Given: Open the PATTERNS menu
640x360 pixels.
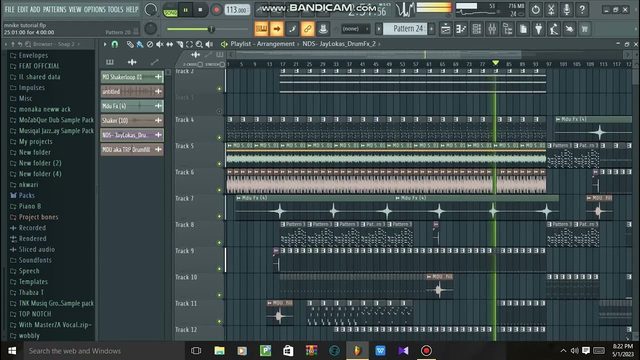Looking at the screenshot, I should tap(54, 9).
